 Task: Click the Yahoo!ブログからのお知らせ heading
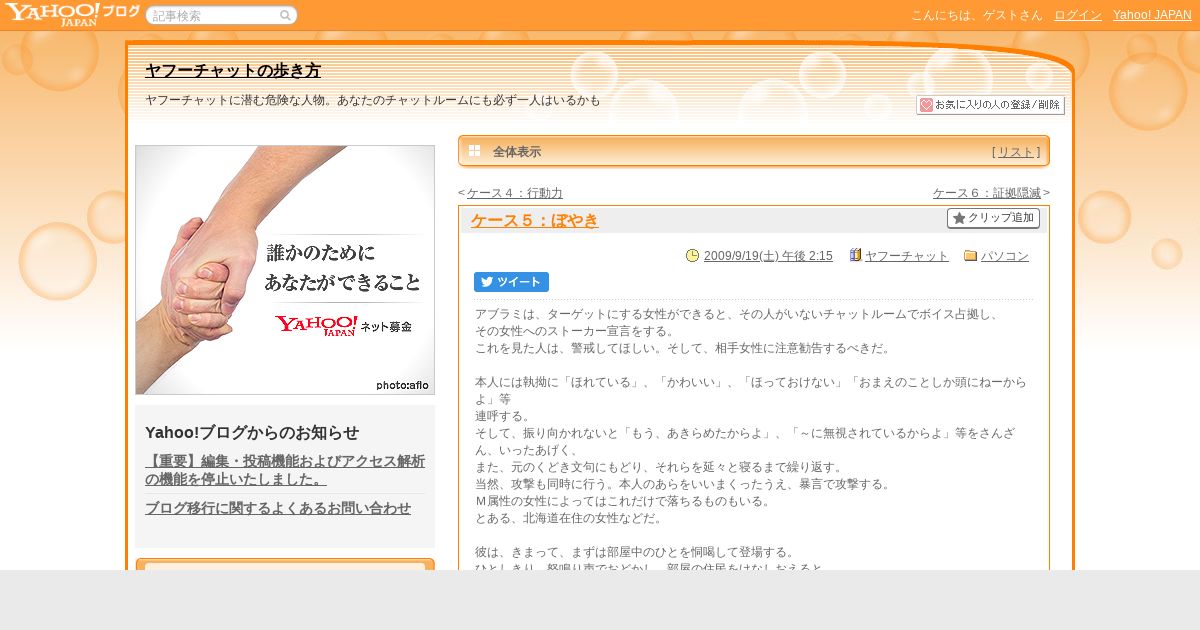tap(252, 433)
